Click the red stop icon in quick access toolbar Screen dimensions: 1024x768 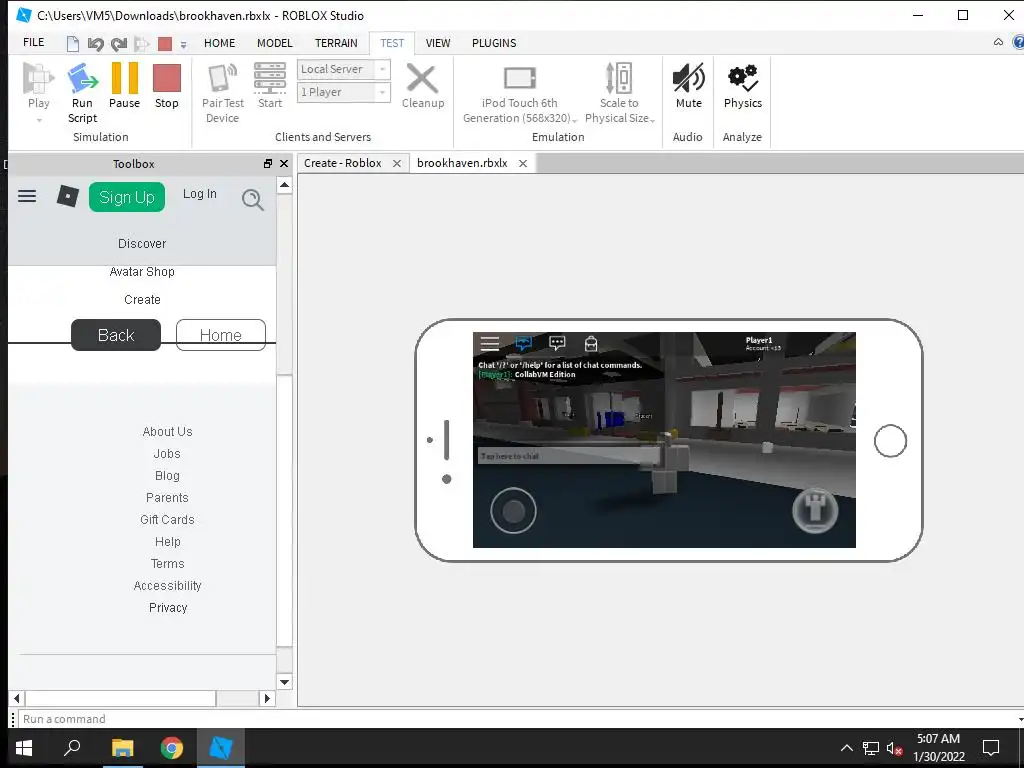(165, 44)
